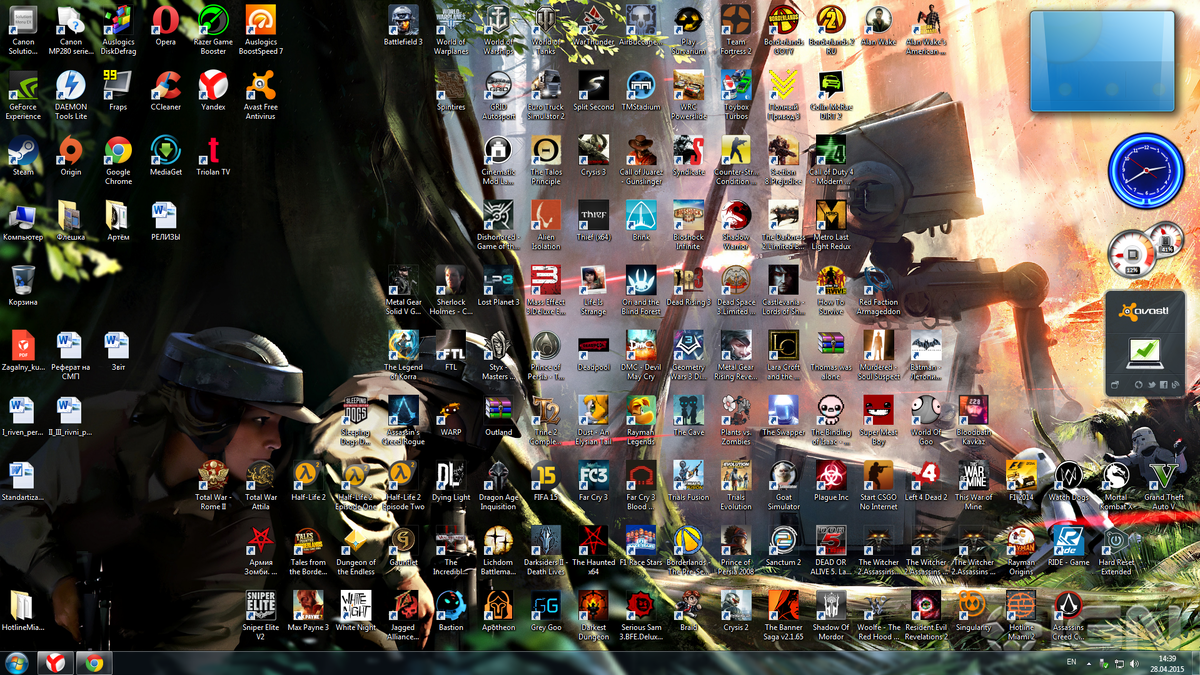The image size is (1200, 675).
Task: Open the Windows Start menu
Action: 17,663
